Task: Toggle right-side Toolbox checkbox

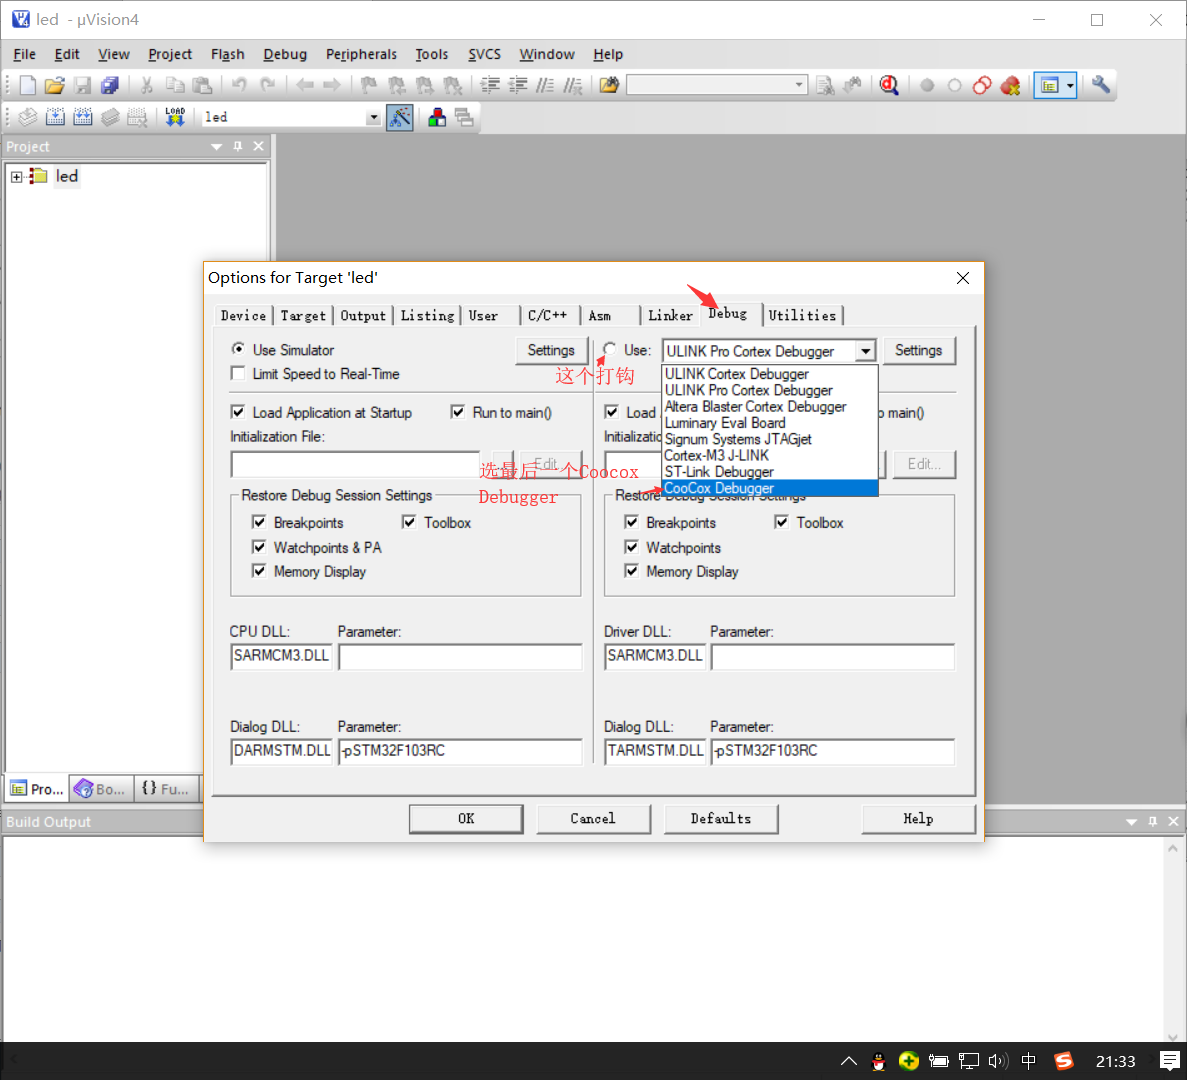Action: coord(781,522)
